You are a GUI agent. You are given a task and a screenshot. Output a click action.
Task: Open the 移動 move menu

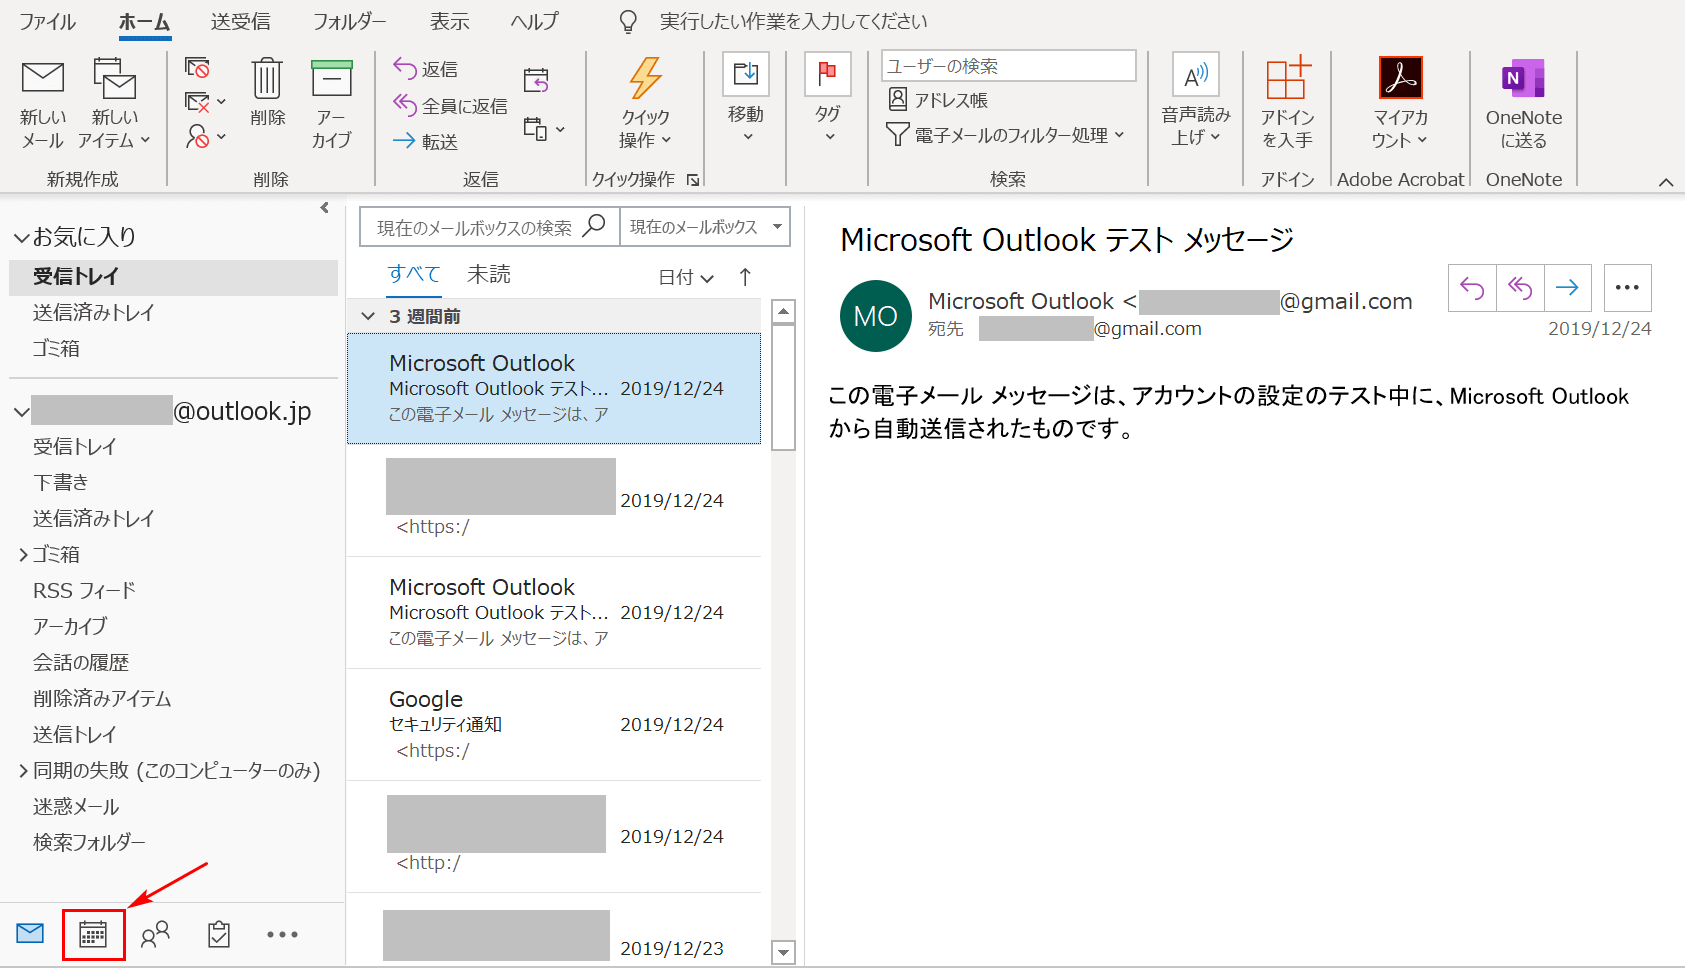pyautogui.click(x=746, y=98)
